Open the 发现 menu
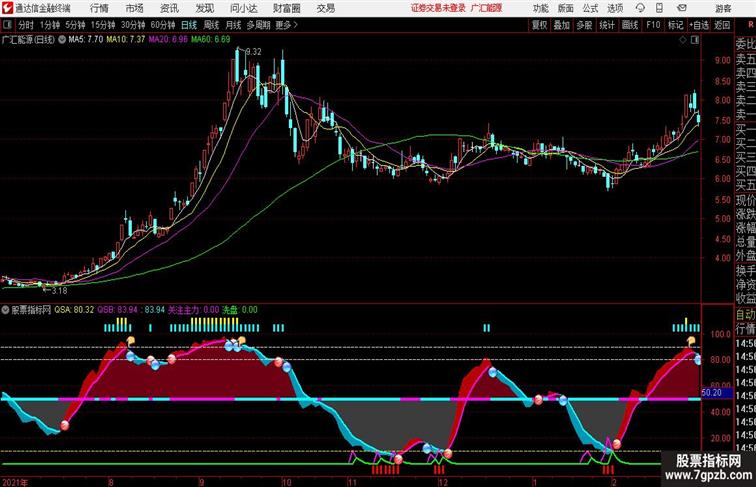This screenshot has width=756, height=487. pyautogui.click(x=204, y=8)
